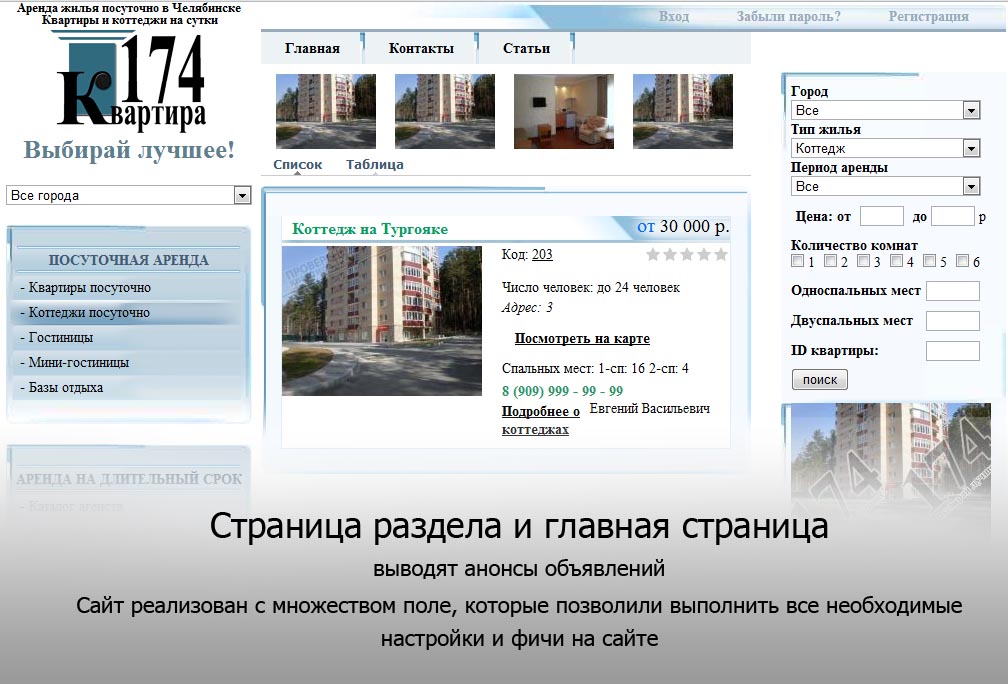Rate the listing two stars
Image resolution: width=1008 pixels, height=684 pixels.
click(670, 255)
